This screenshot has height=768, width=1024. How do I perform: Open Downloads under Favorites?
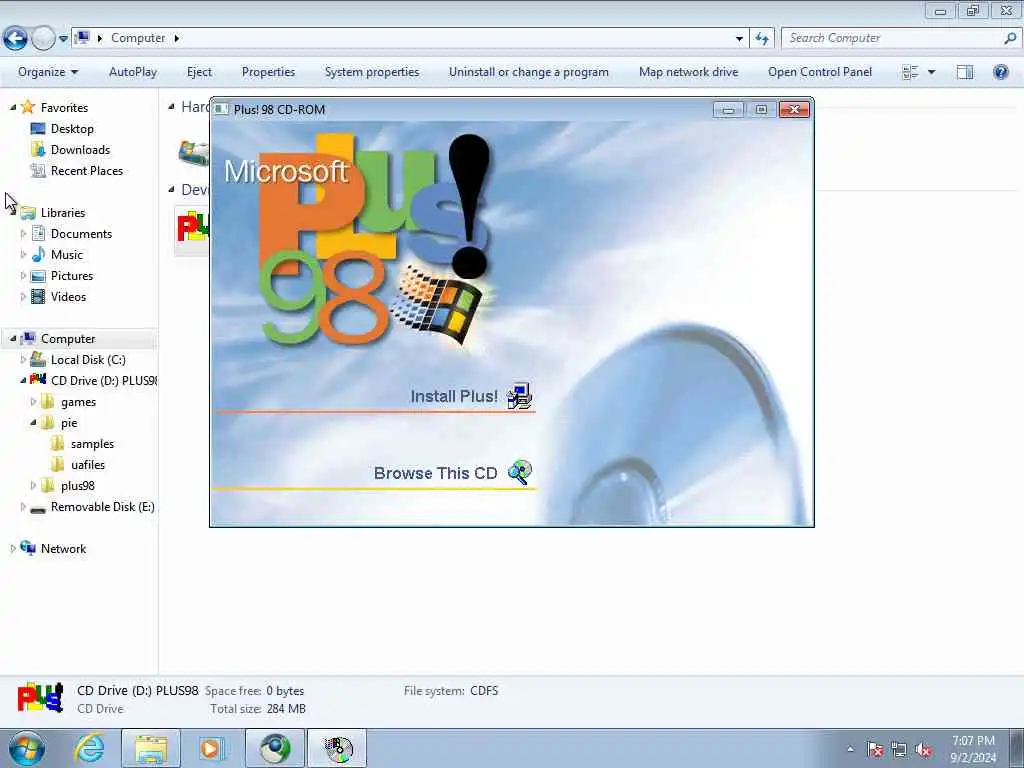click(x=80, y=150)
